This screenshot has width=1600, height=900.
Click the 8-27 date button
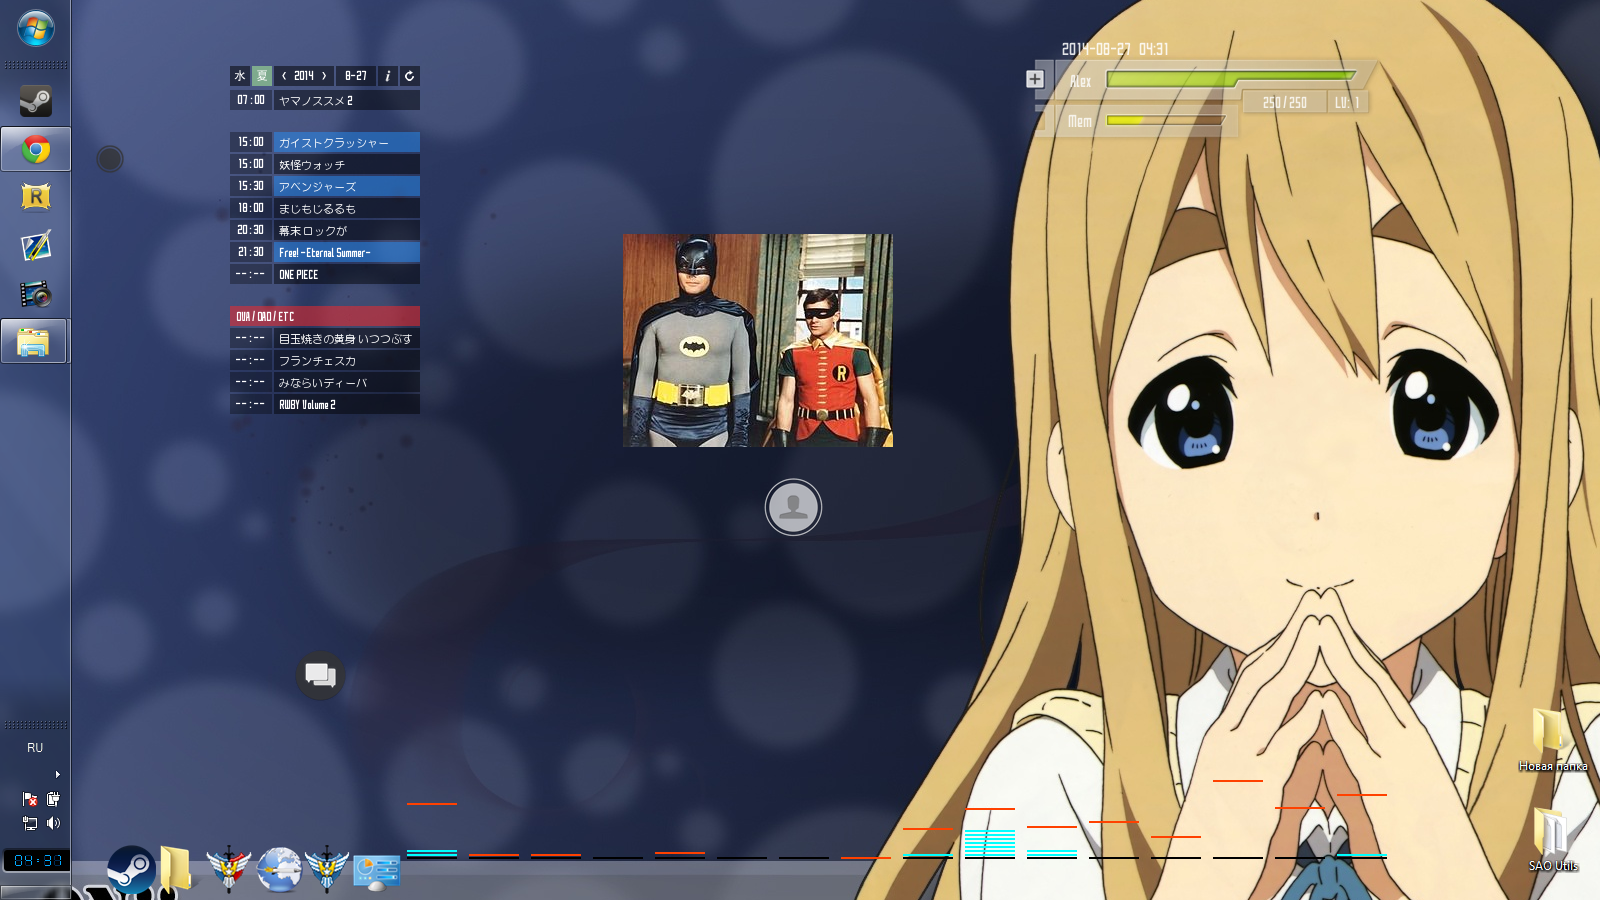point(356,76)
